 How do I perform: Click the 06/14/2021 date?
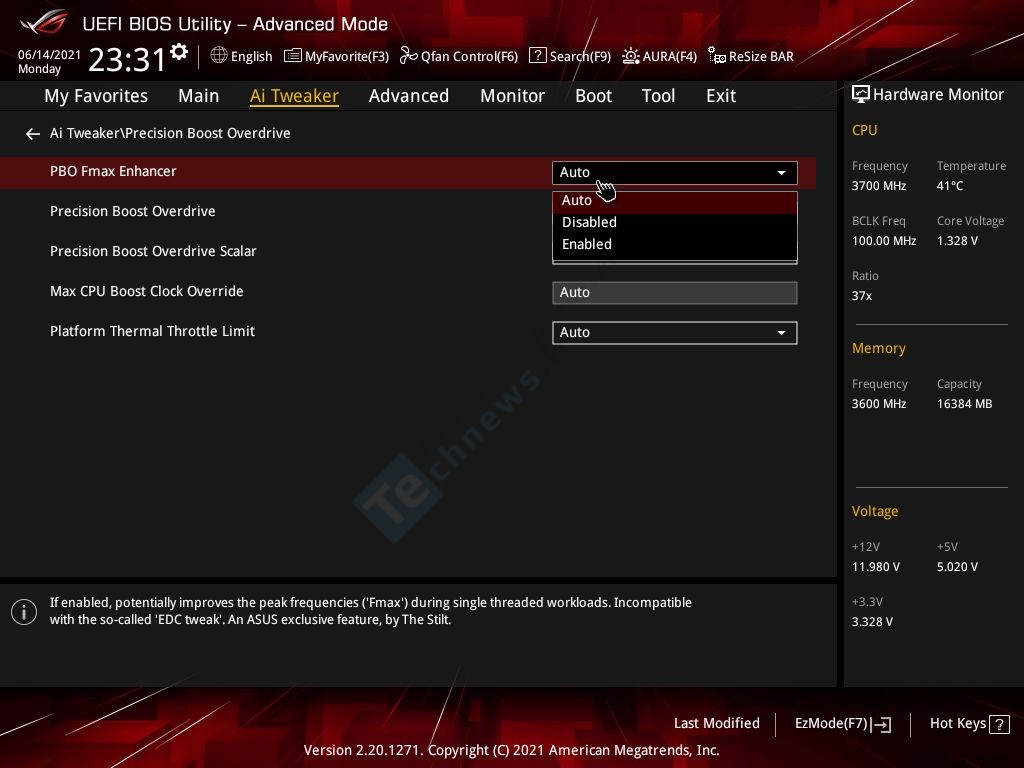tap(49, 55)
